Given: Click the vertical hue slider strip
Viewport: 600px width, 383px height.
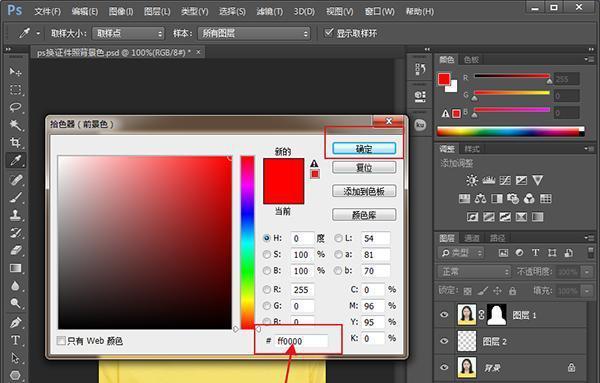Looking at the screenshot, I should (247, 242).
